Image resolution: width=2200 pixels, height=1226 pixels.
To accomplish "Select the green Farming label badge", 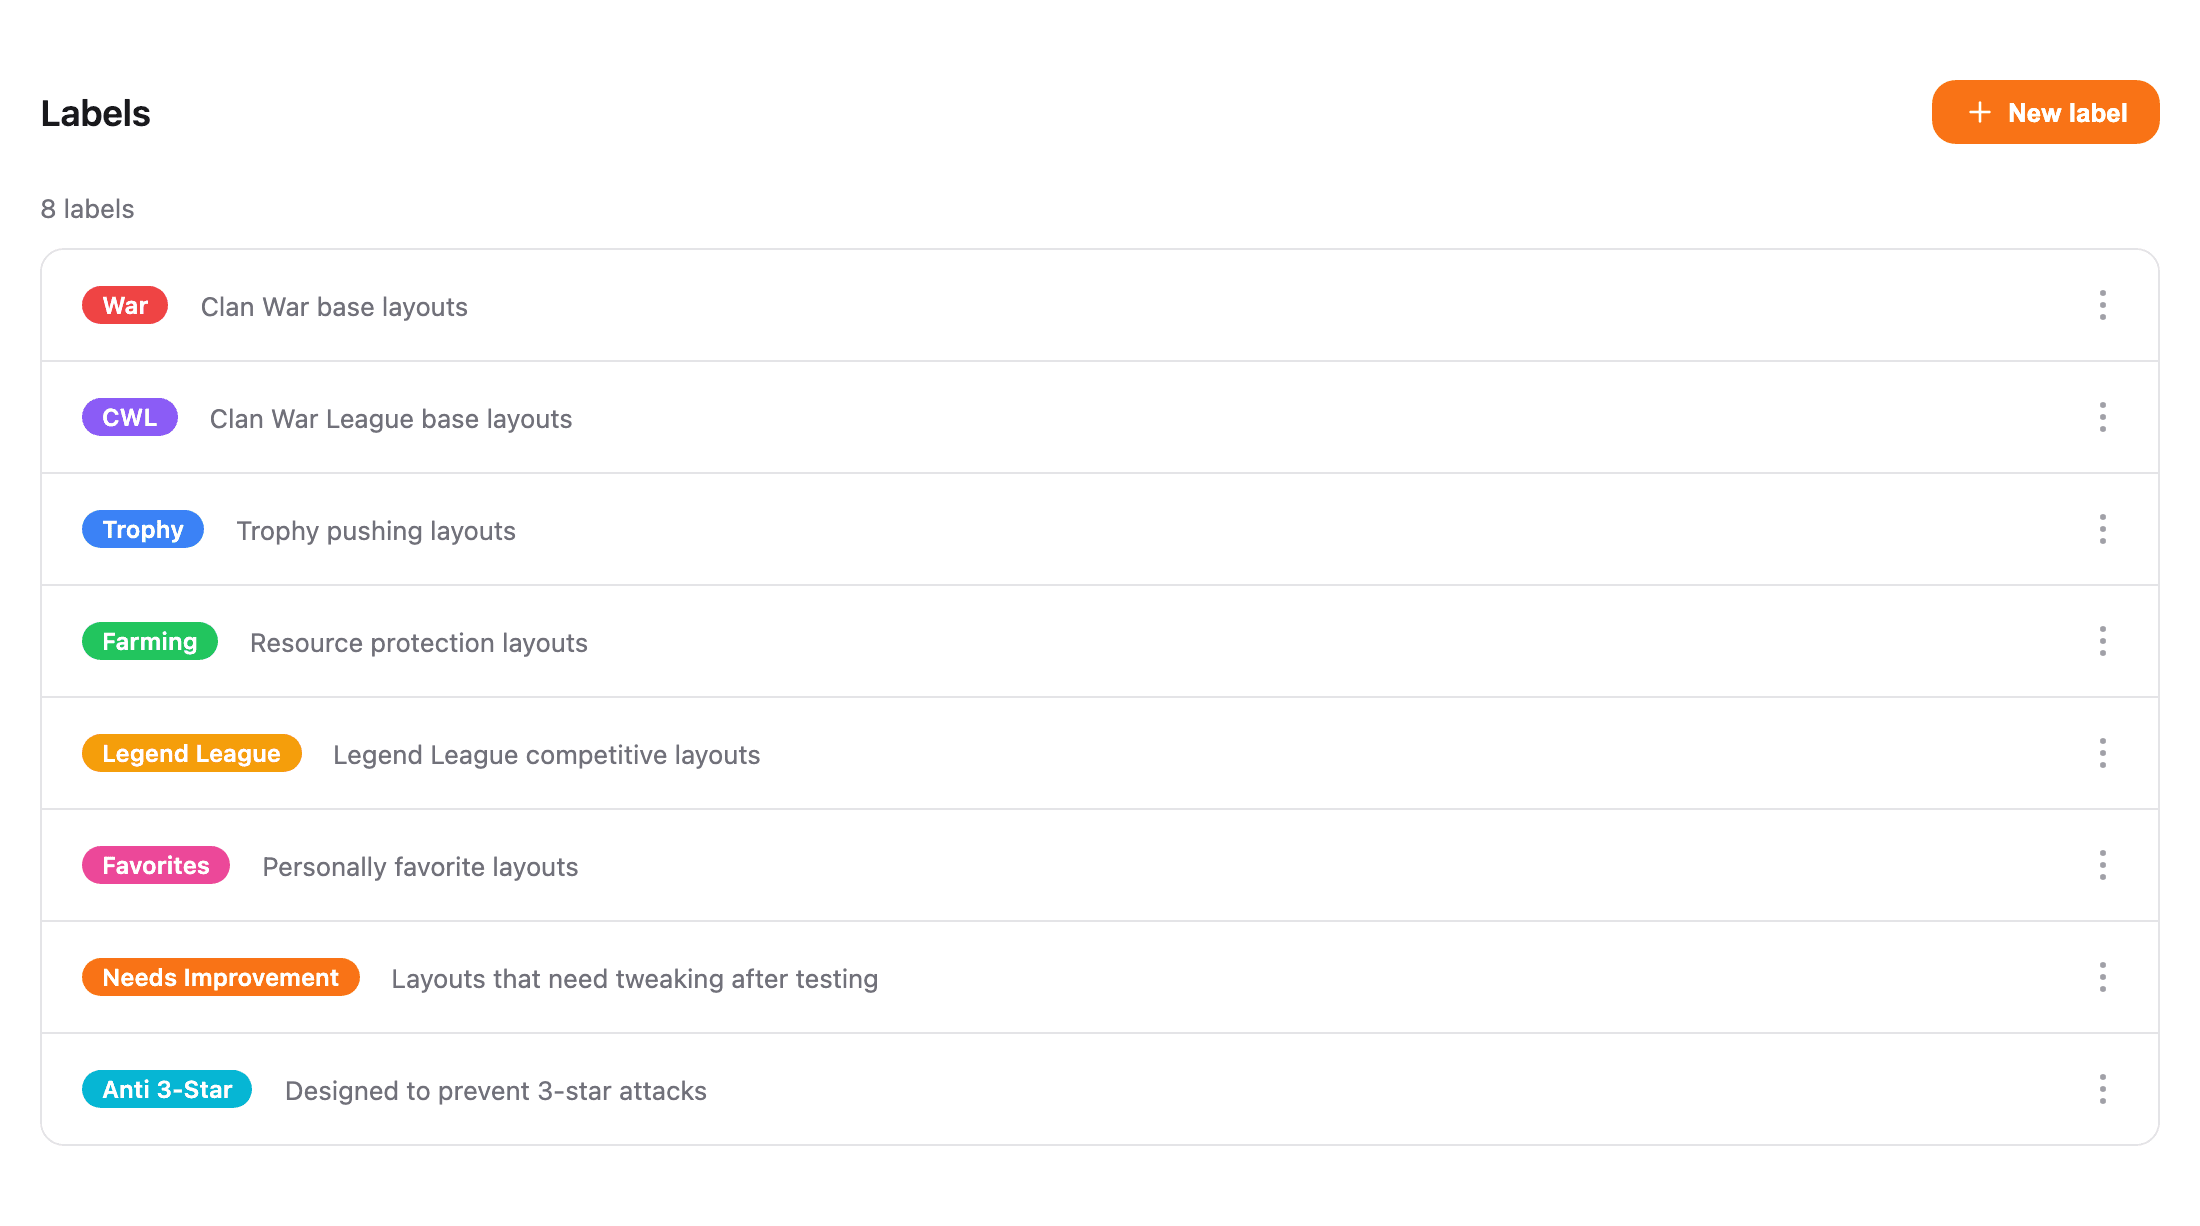I will coord(150,641).
